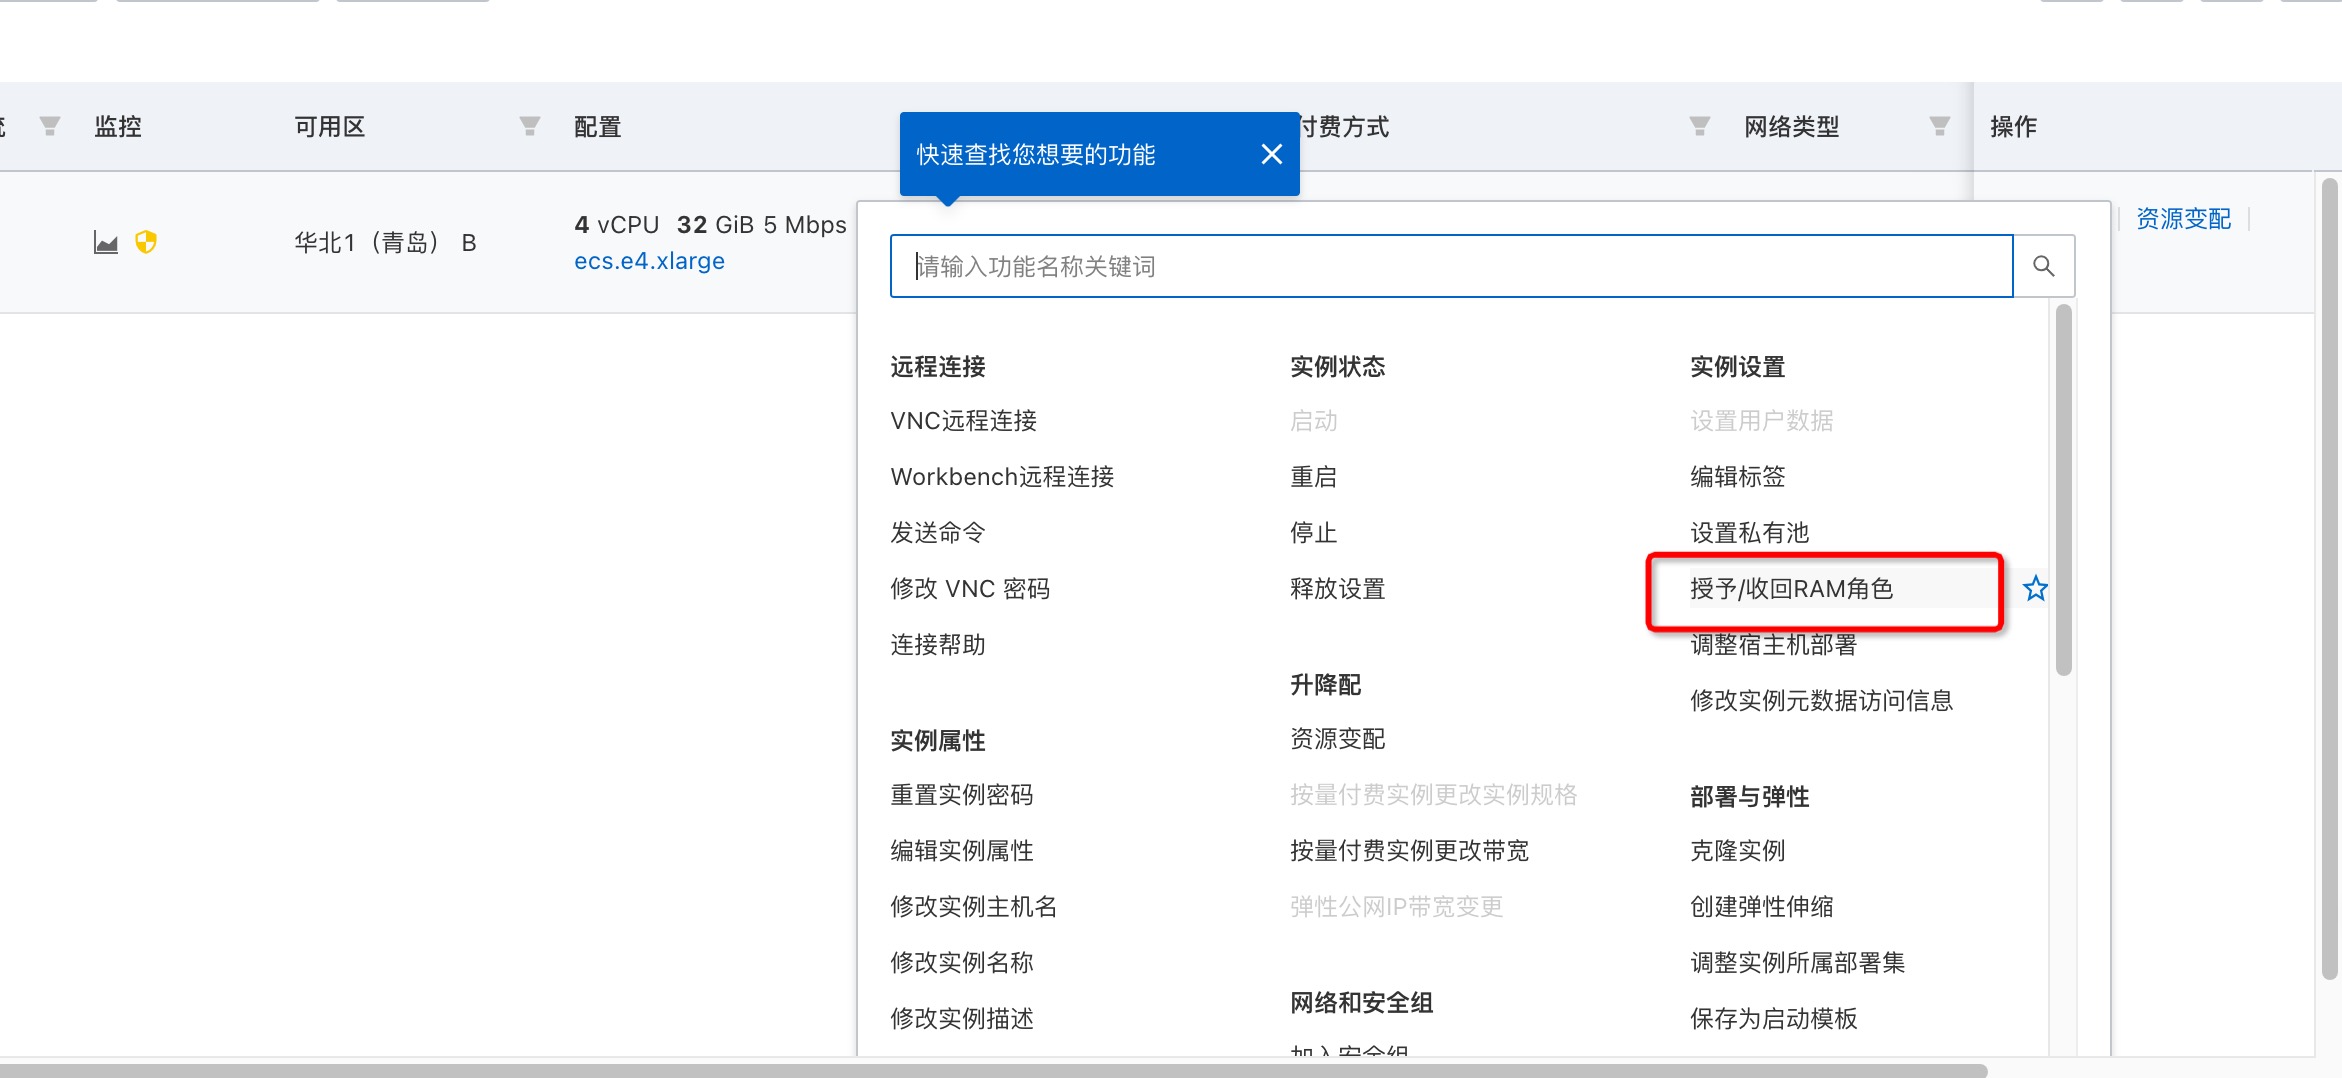Select 调整宿主机部署 option
Screen dimensions: 2342x1078
click(x=1774, y=645)
